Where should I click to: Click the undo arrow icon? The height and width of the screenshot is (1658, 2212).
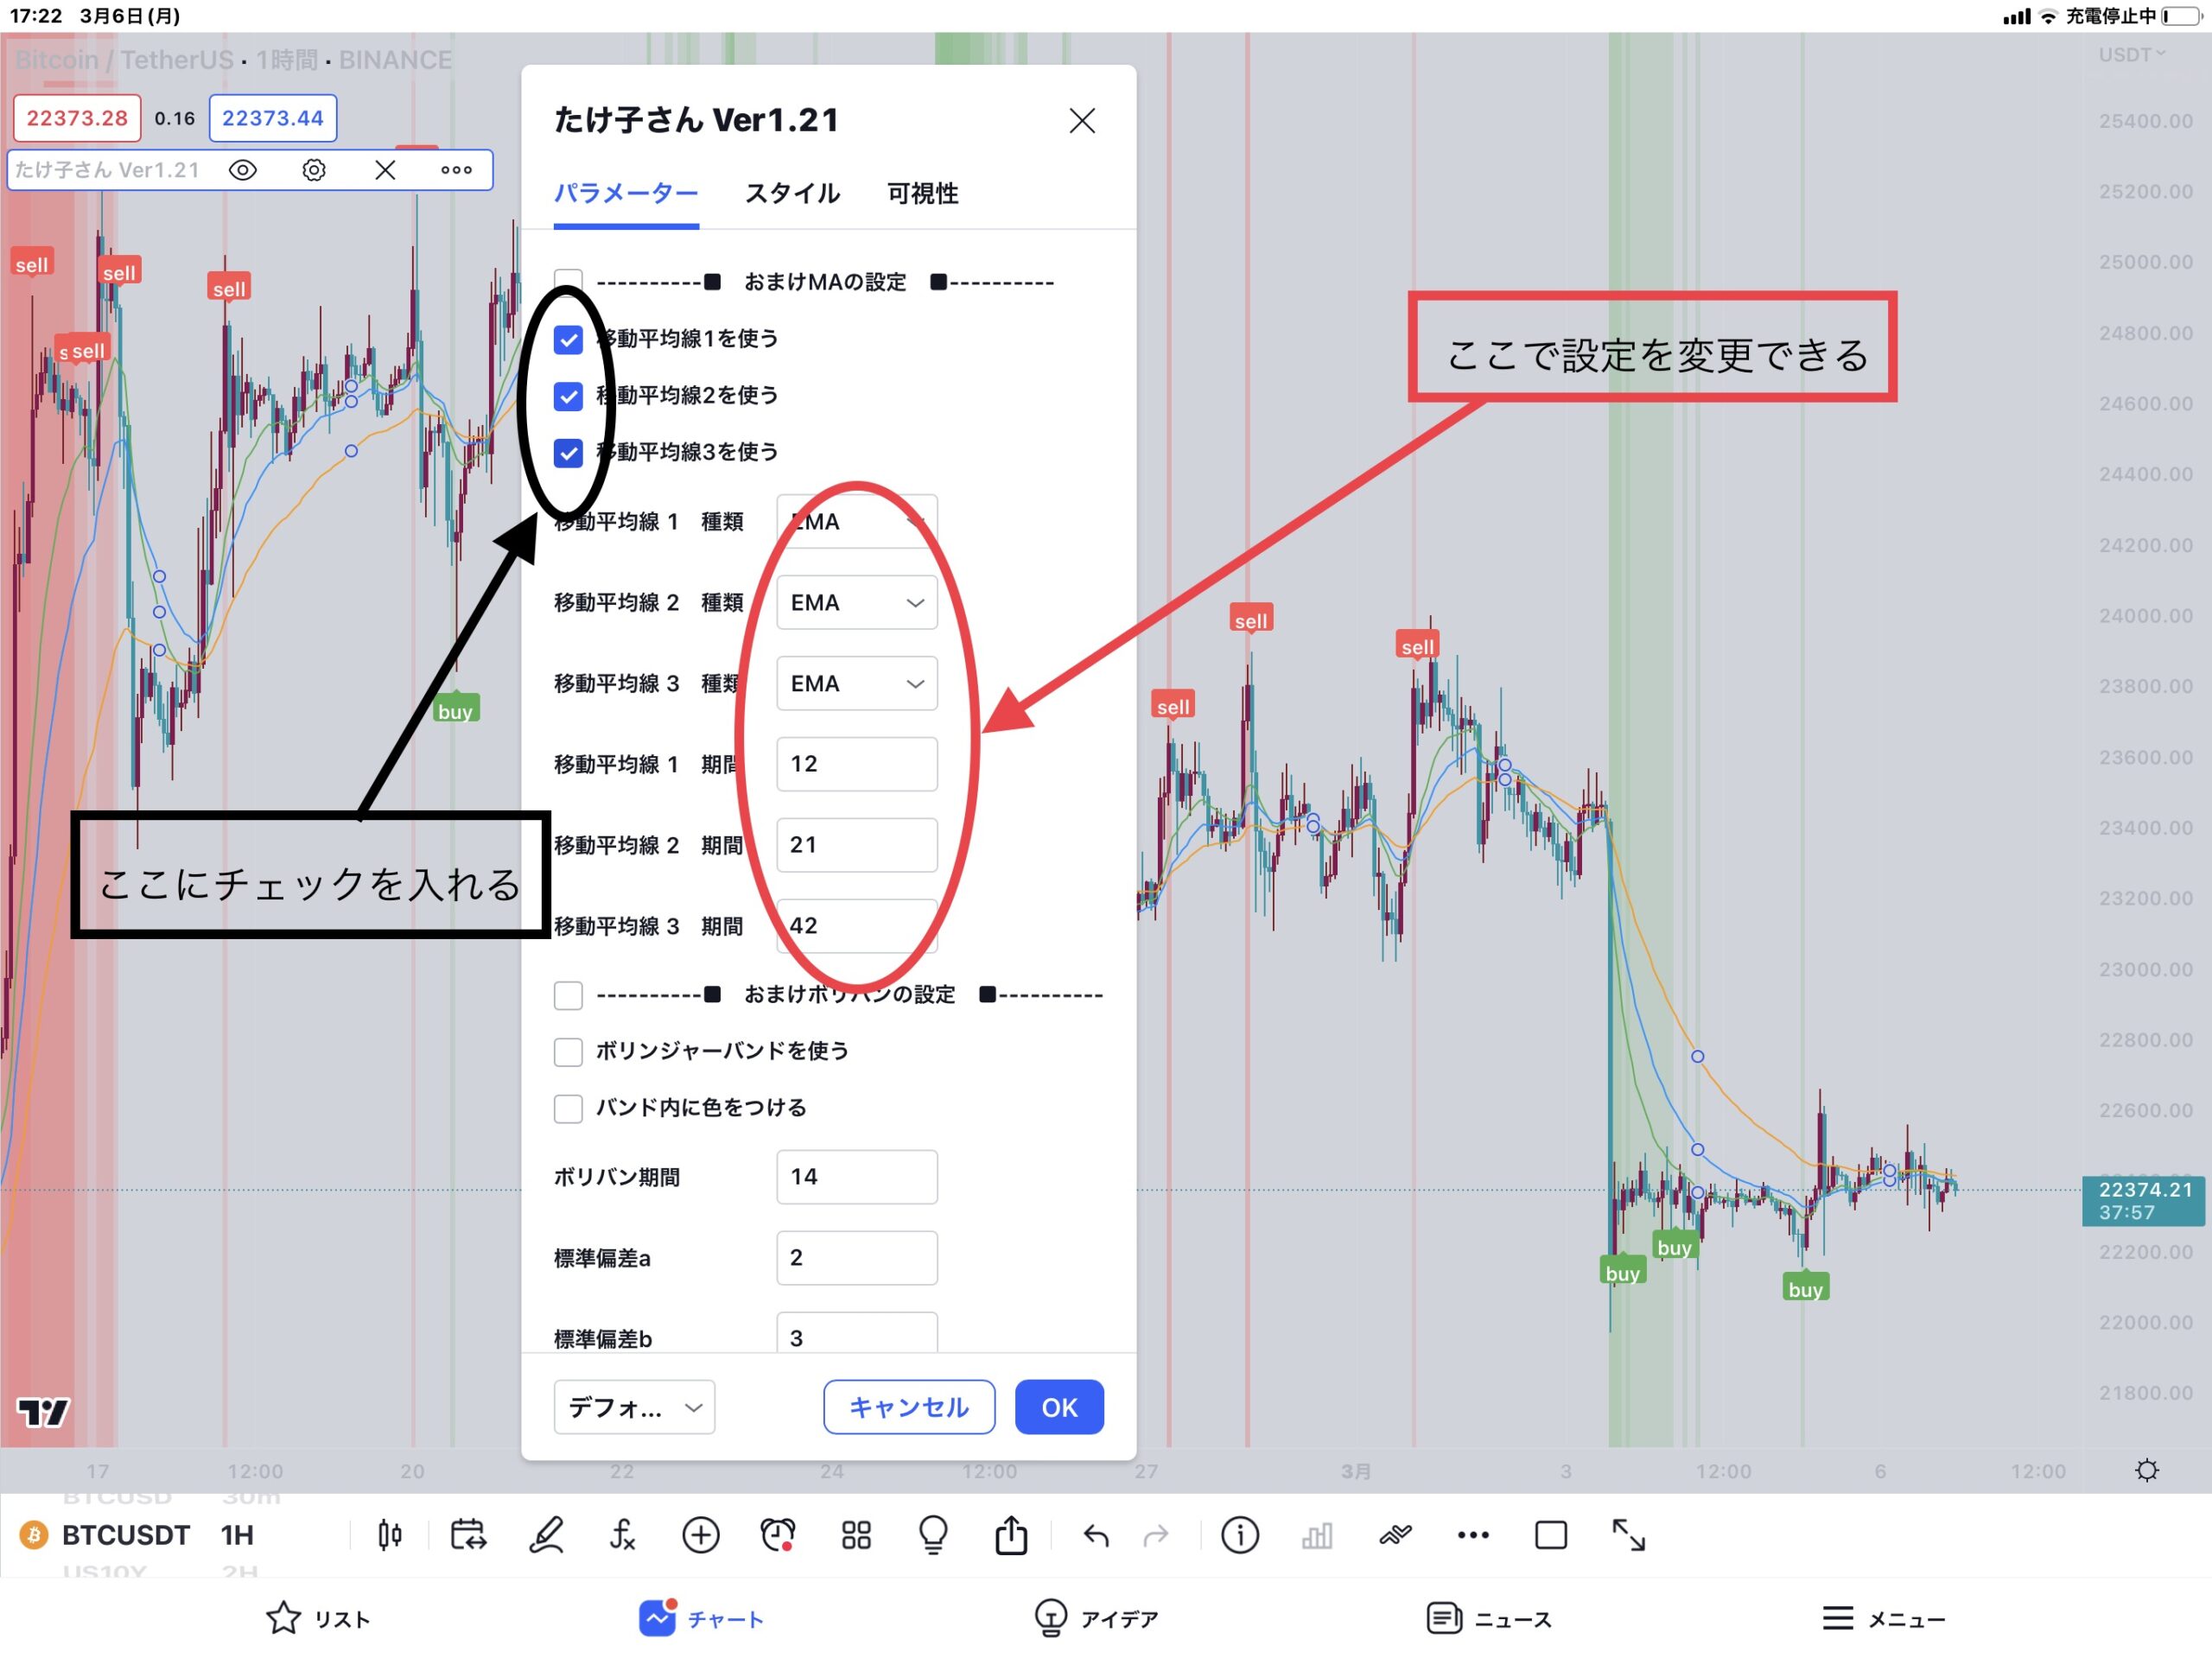[1096, 1535]
